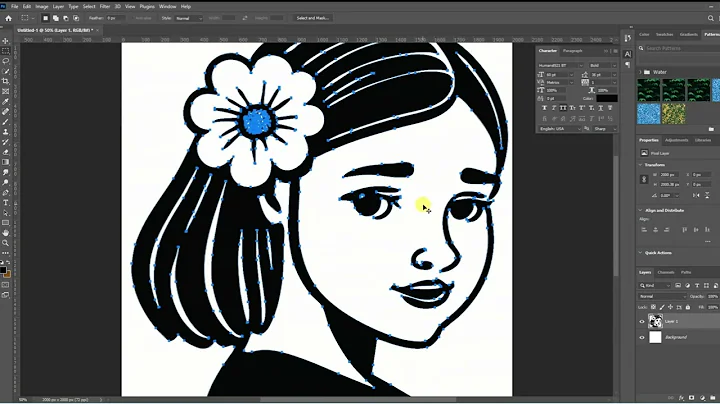Click the Search Patterns field
The image size is (720, 404).
pyautogui.click(x=681, y=48)
